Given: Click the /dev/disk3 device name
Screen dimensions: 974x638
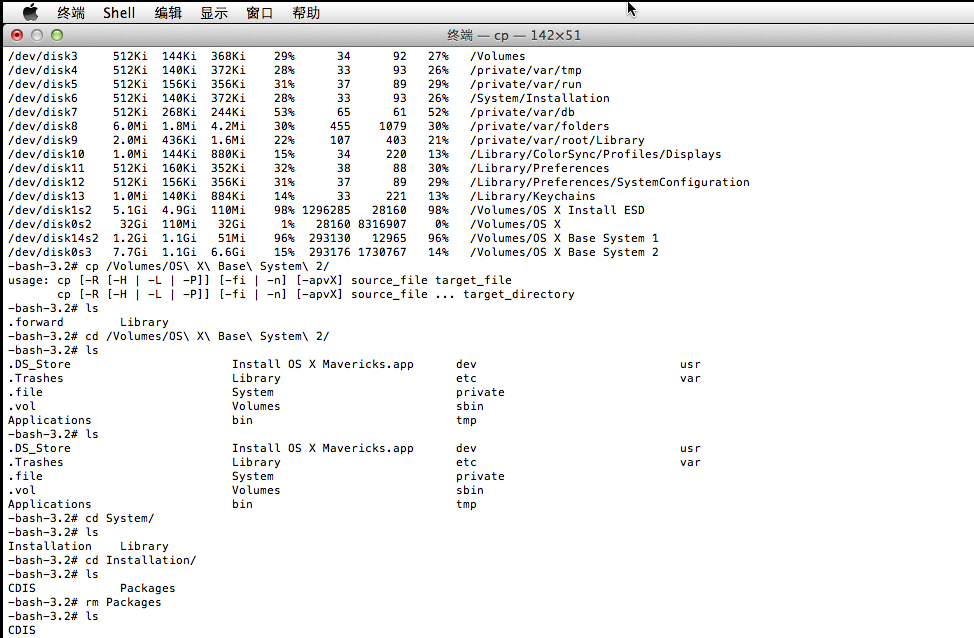Looking at the screenshot, I should pos(43,56).
